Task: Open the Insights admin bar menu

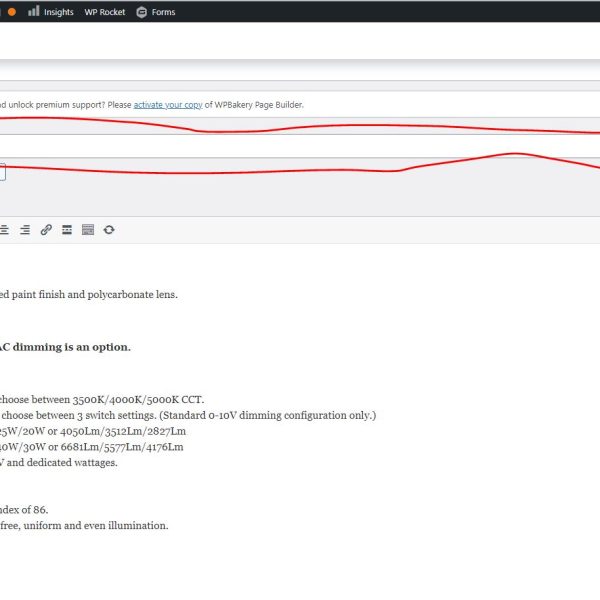Action: (x=50, y=12)
